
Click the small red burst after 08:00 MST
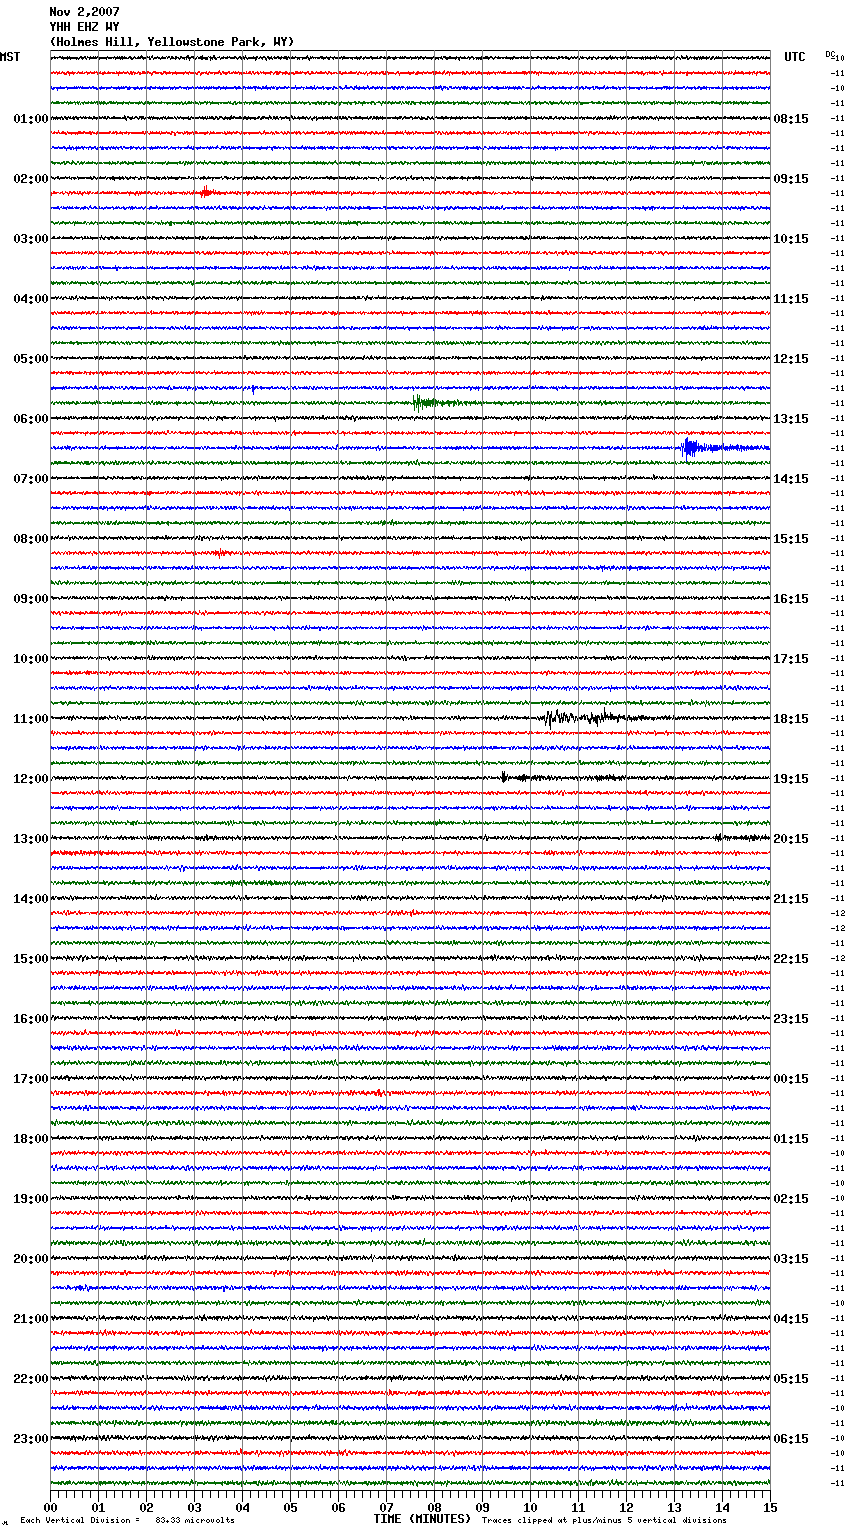(220, 552)
